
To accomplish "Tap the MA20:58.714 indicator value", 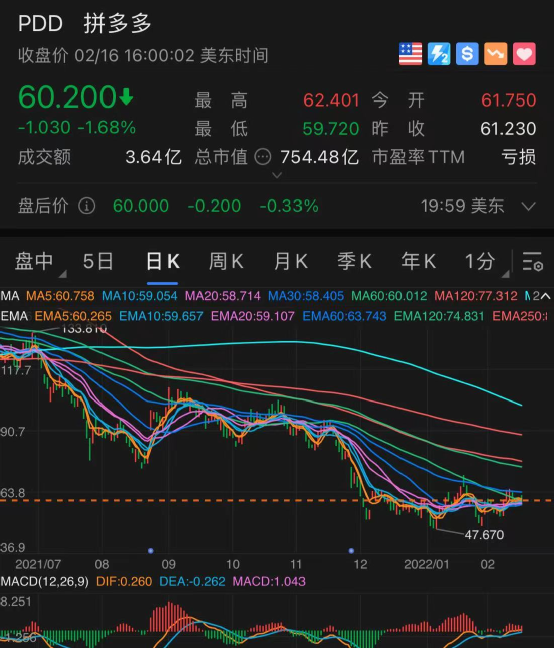I will pyautogui.click(x=223, y=296).
